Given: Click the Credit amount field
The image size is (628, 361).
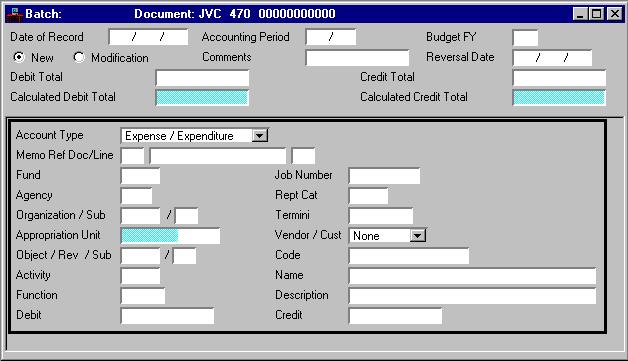Looking at the screenshot, I should [395, 316].
